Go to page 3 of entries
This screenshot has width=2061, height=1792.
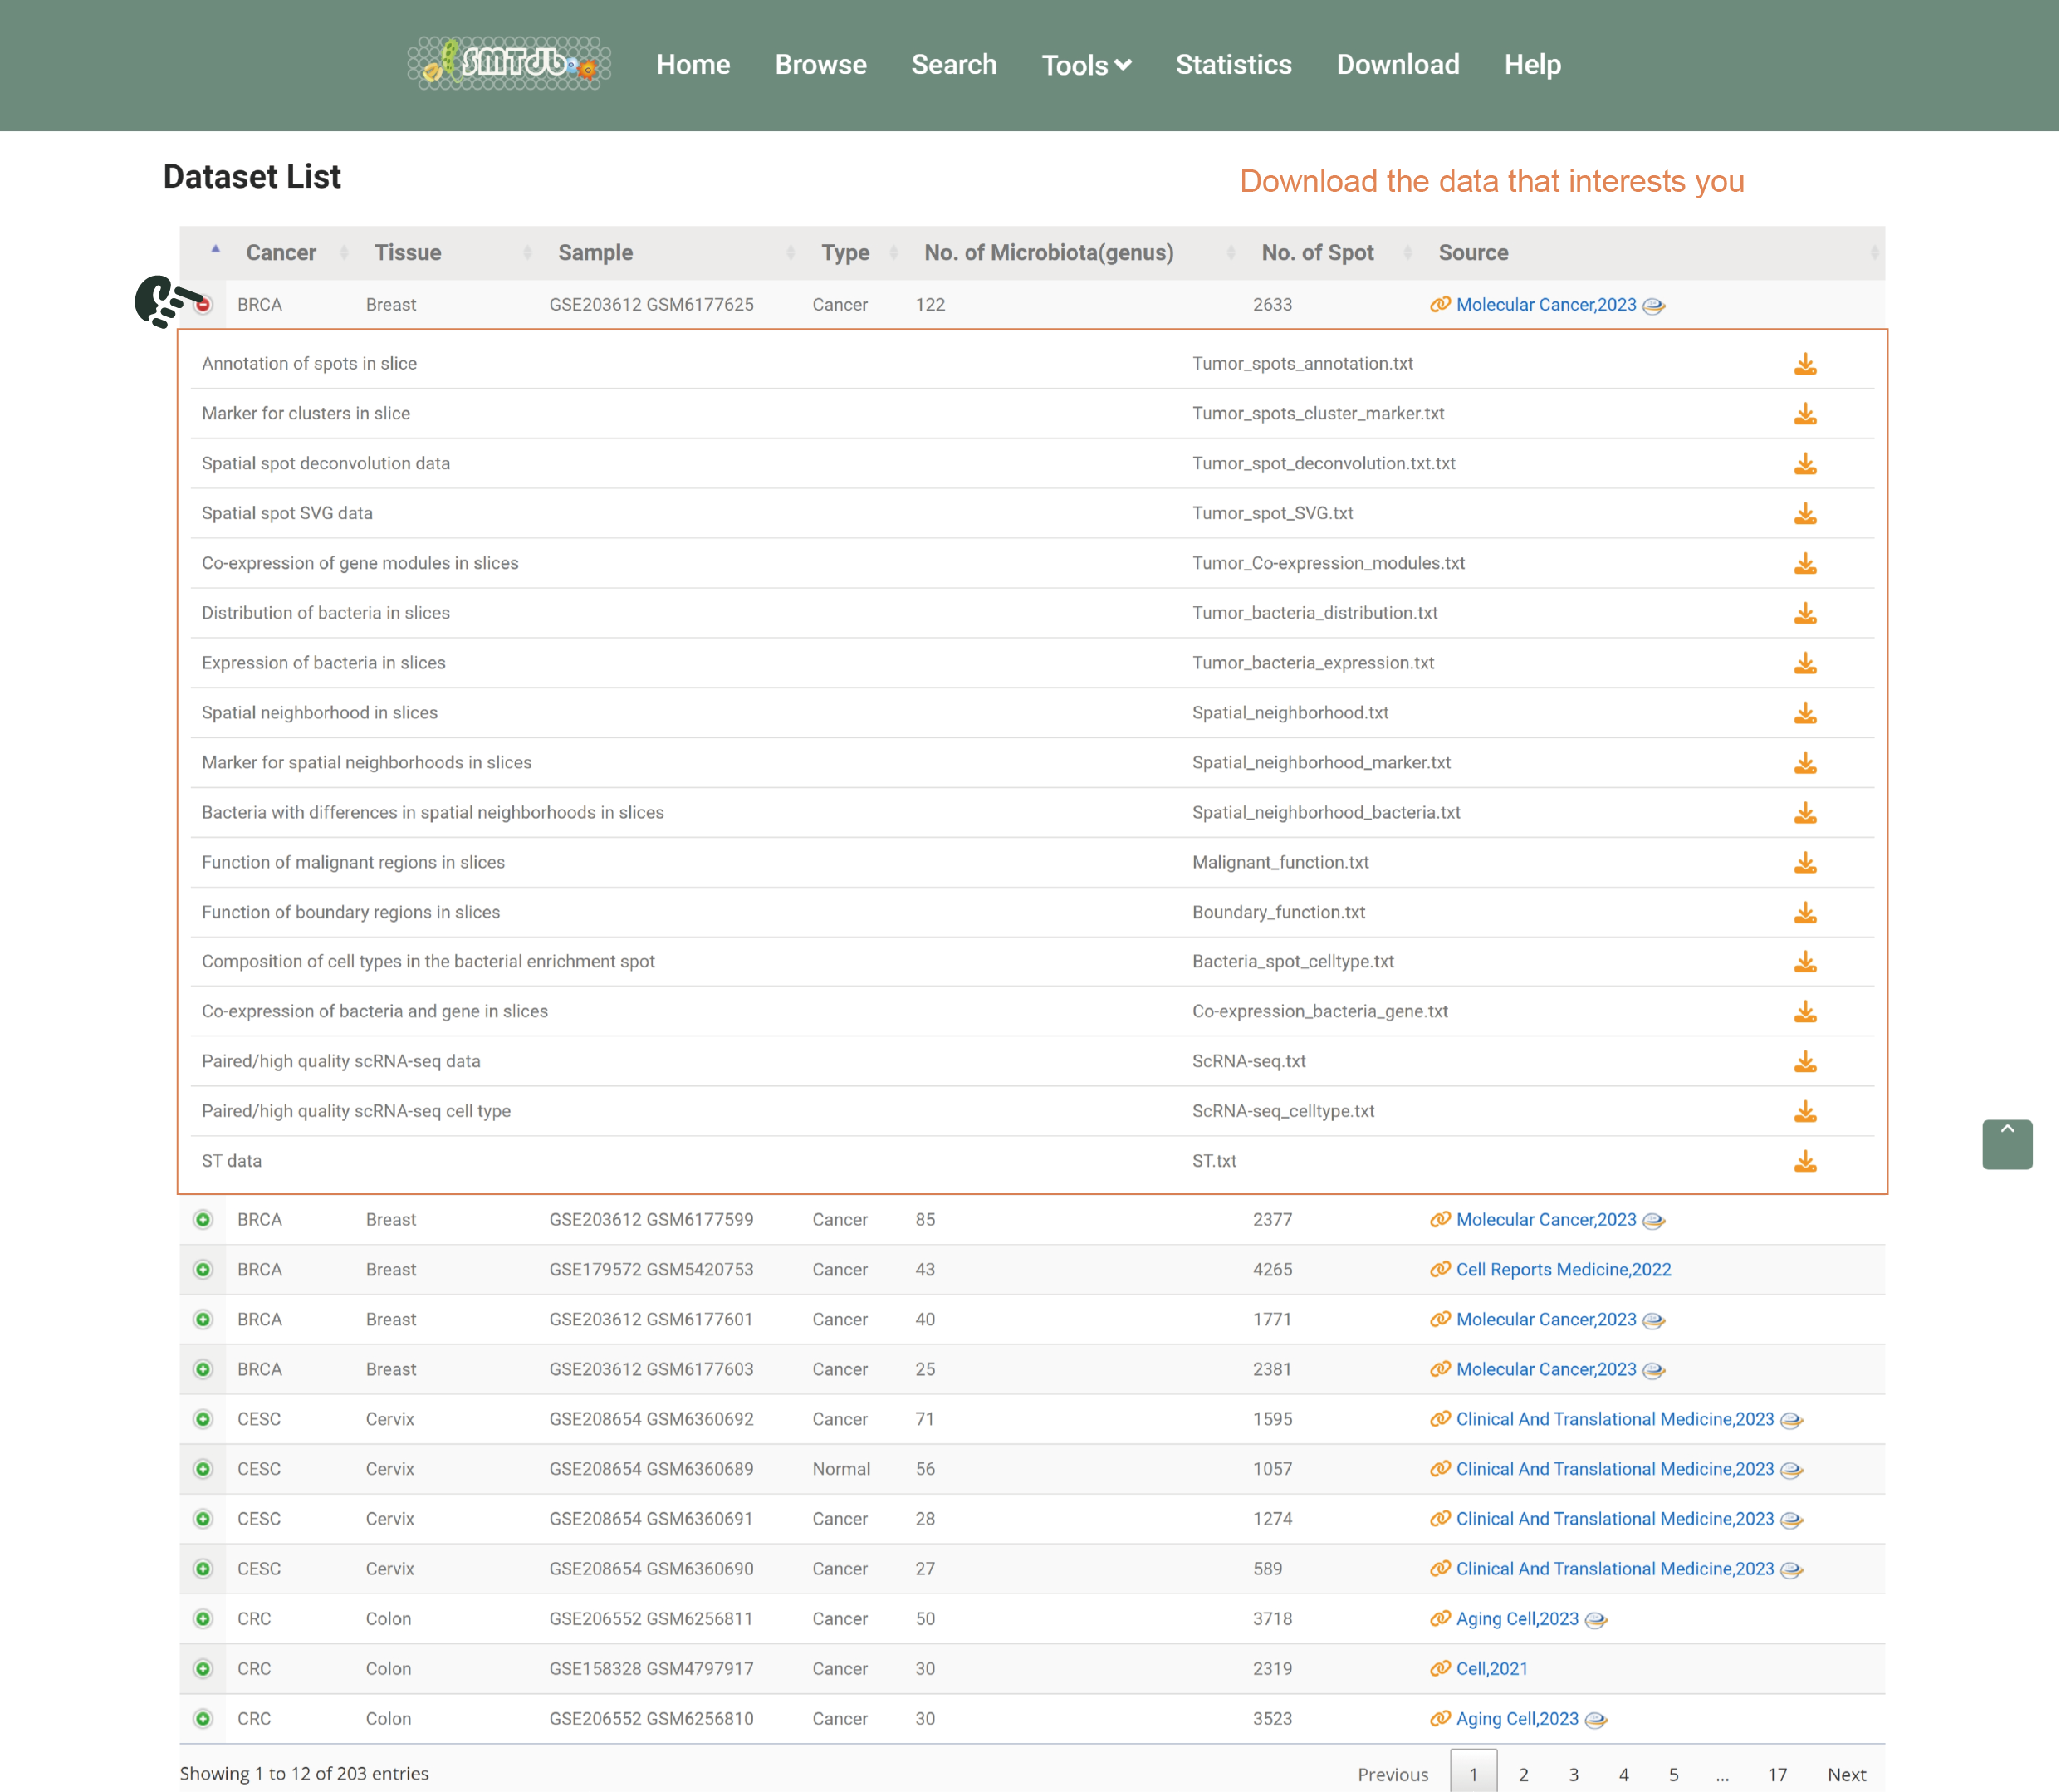tap(1573, 1775)
